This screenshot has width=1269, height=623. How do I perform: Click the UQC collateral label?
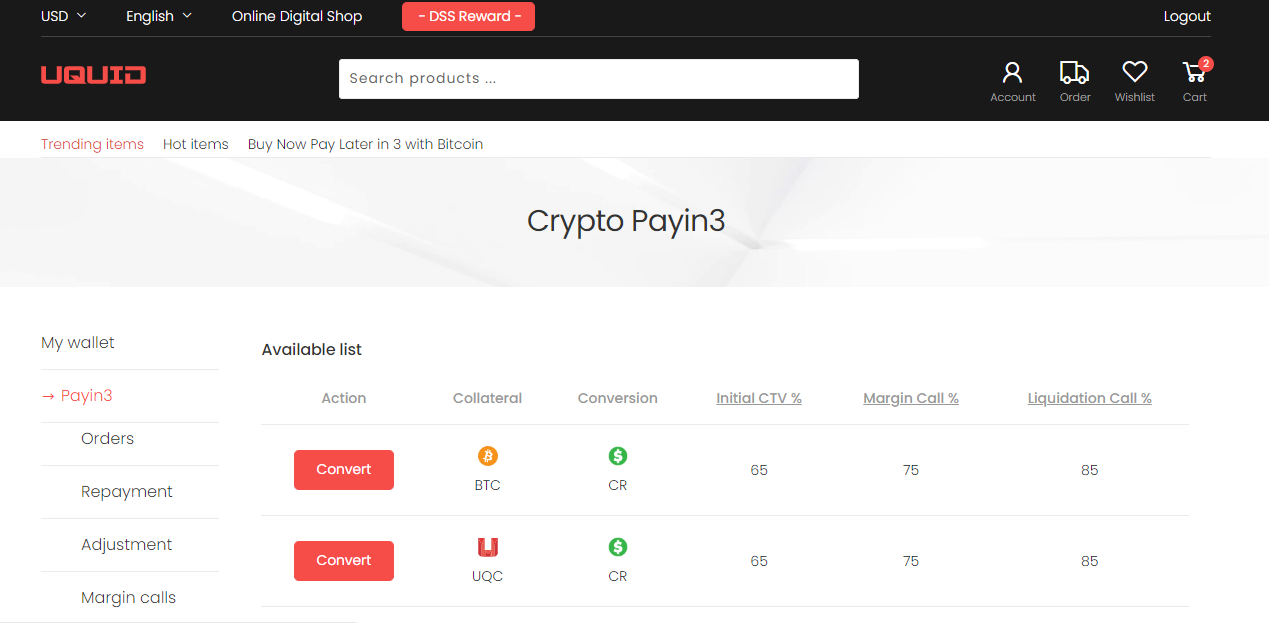point(488,576)
